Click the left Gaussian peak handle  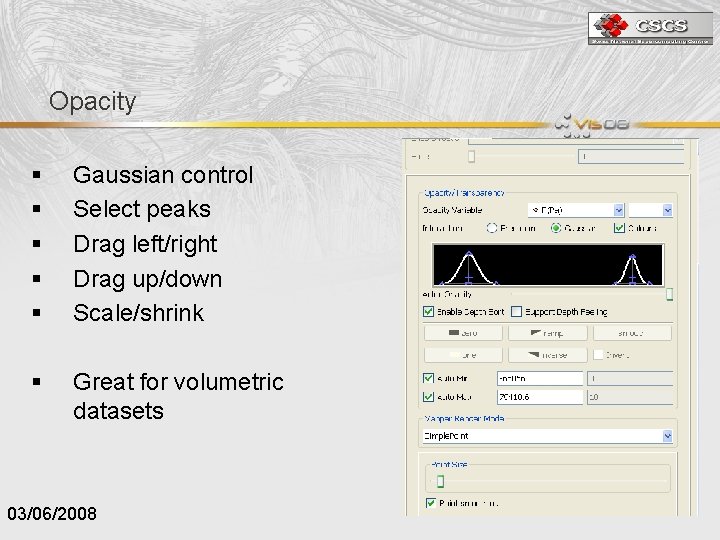click(x=468, y=253)
